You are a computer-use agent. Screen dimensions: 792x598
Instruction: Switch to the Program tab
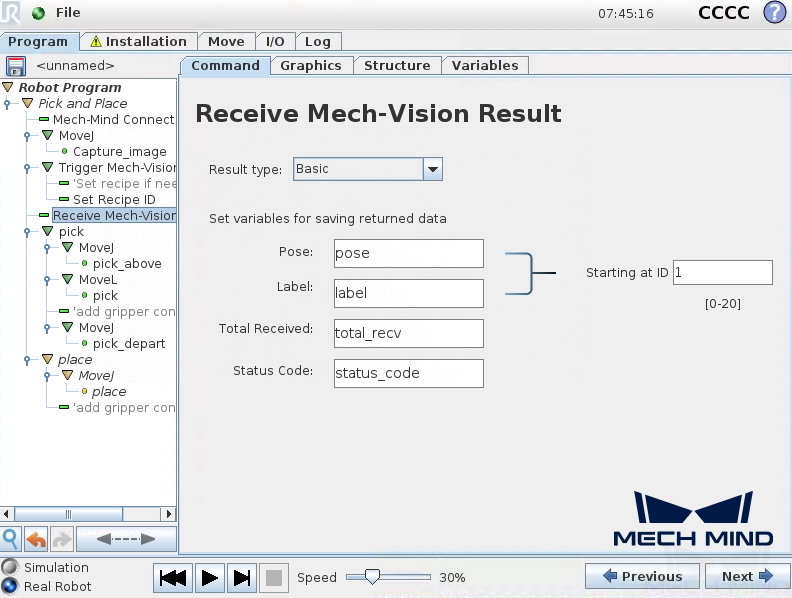38,41
